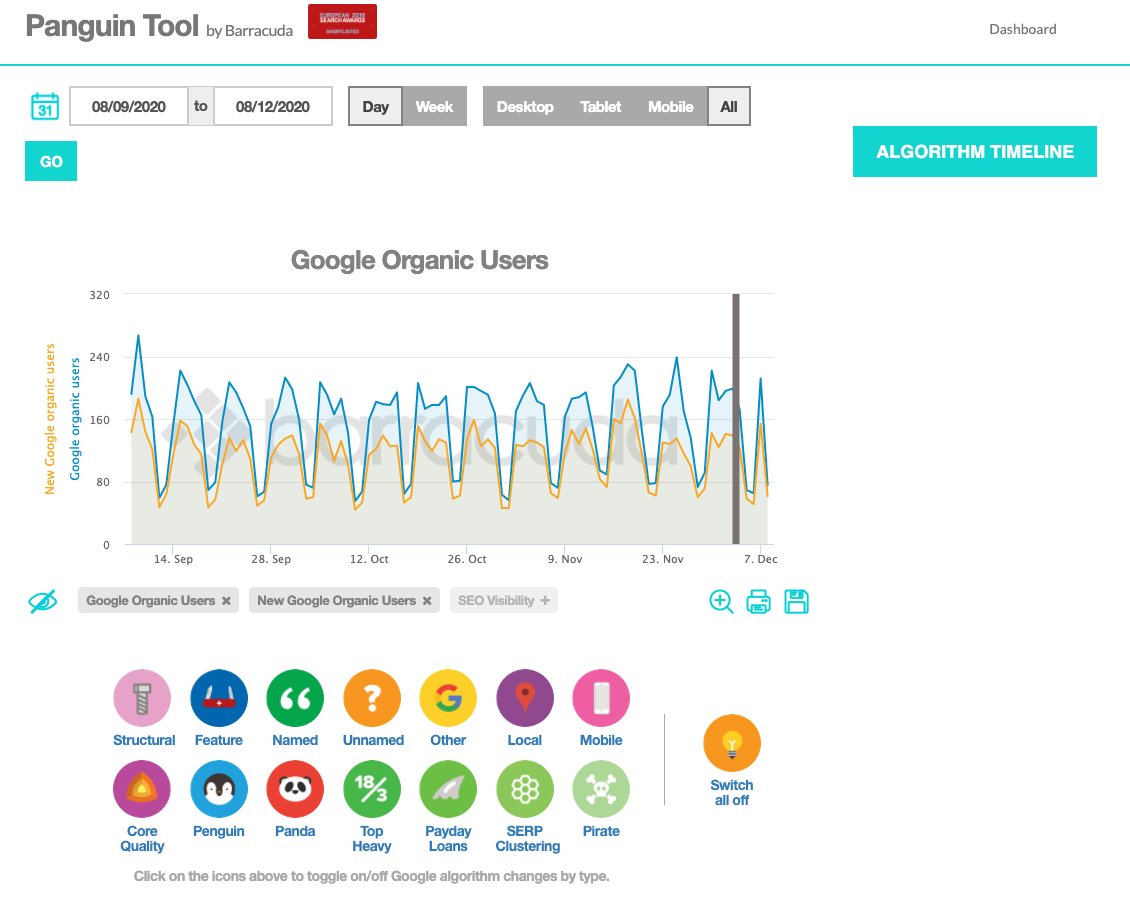Click the Google Organic Users chart title
1130x906 pixels.
pyautogui.click(x=419, y=260)
